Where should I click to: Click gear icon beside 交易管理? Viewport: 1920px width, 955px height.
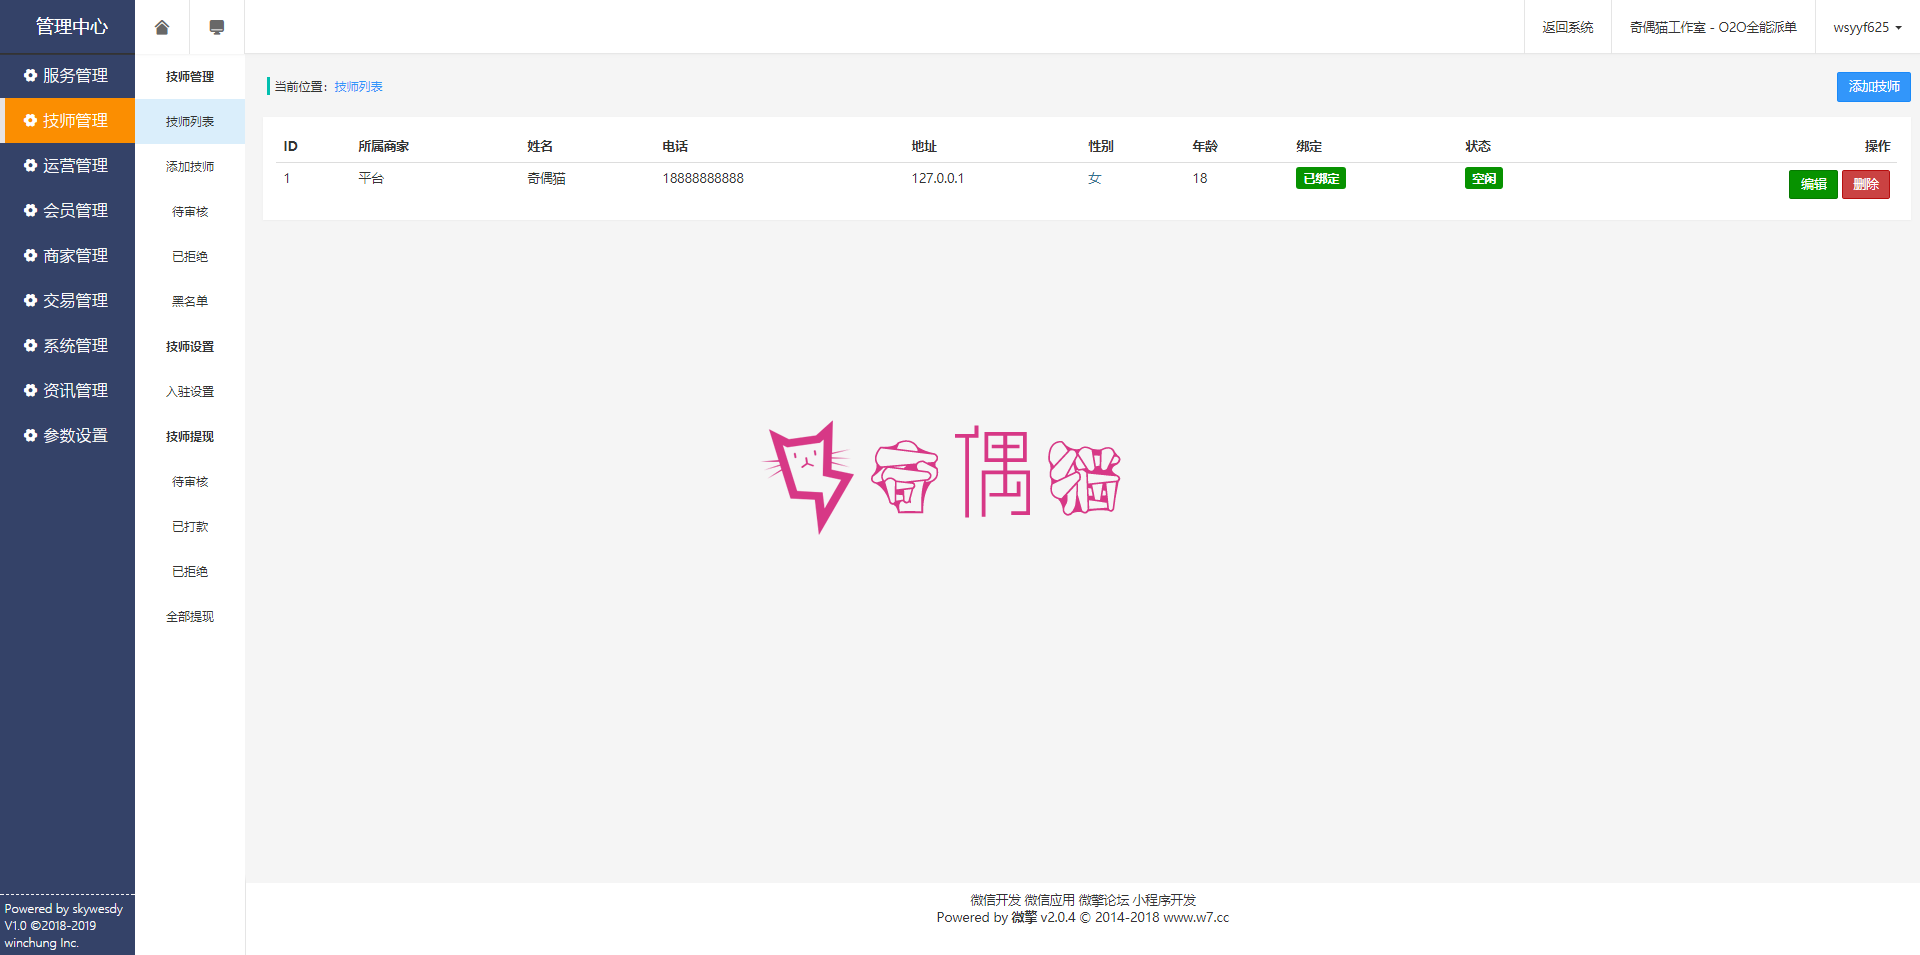(x=30, y=300)
